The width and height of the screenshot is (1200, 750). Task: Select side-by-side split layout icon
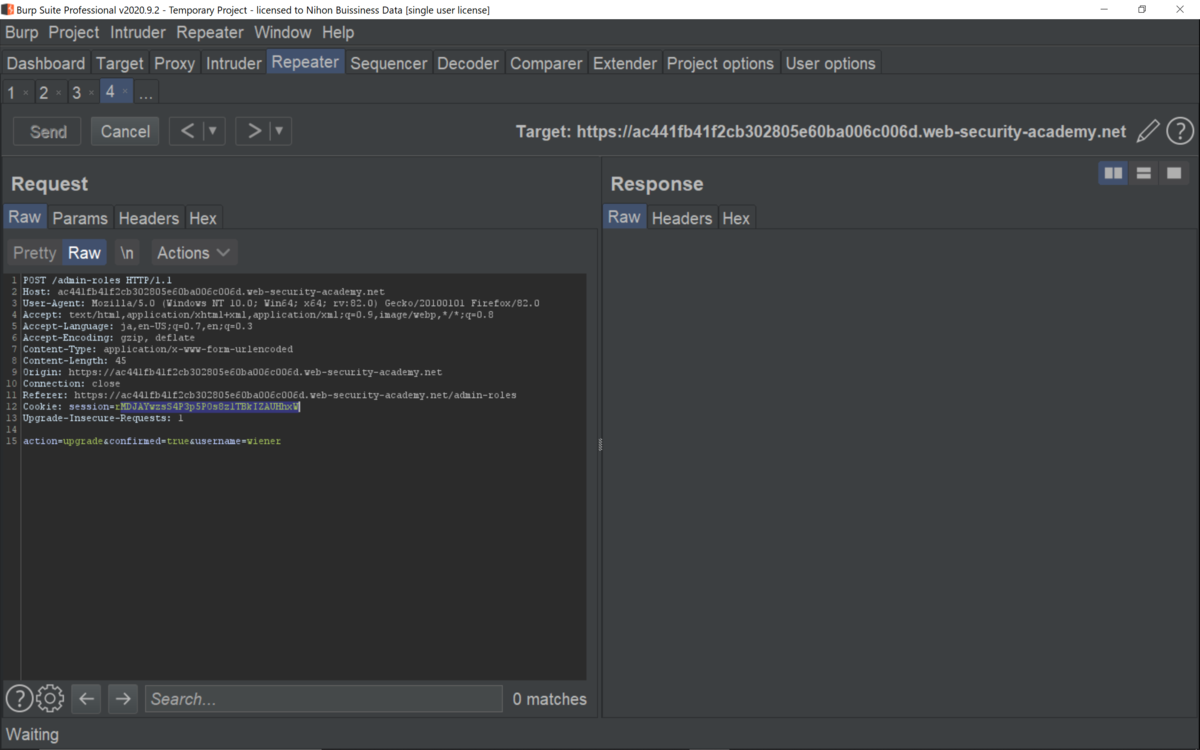(x=1113, y=173)
